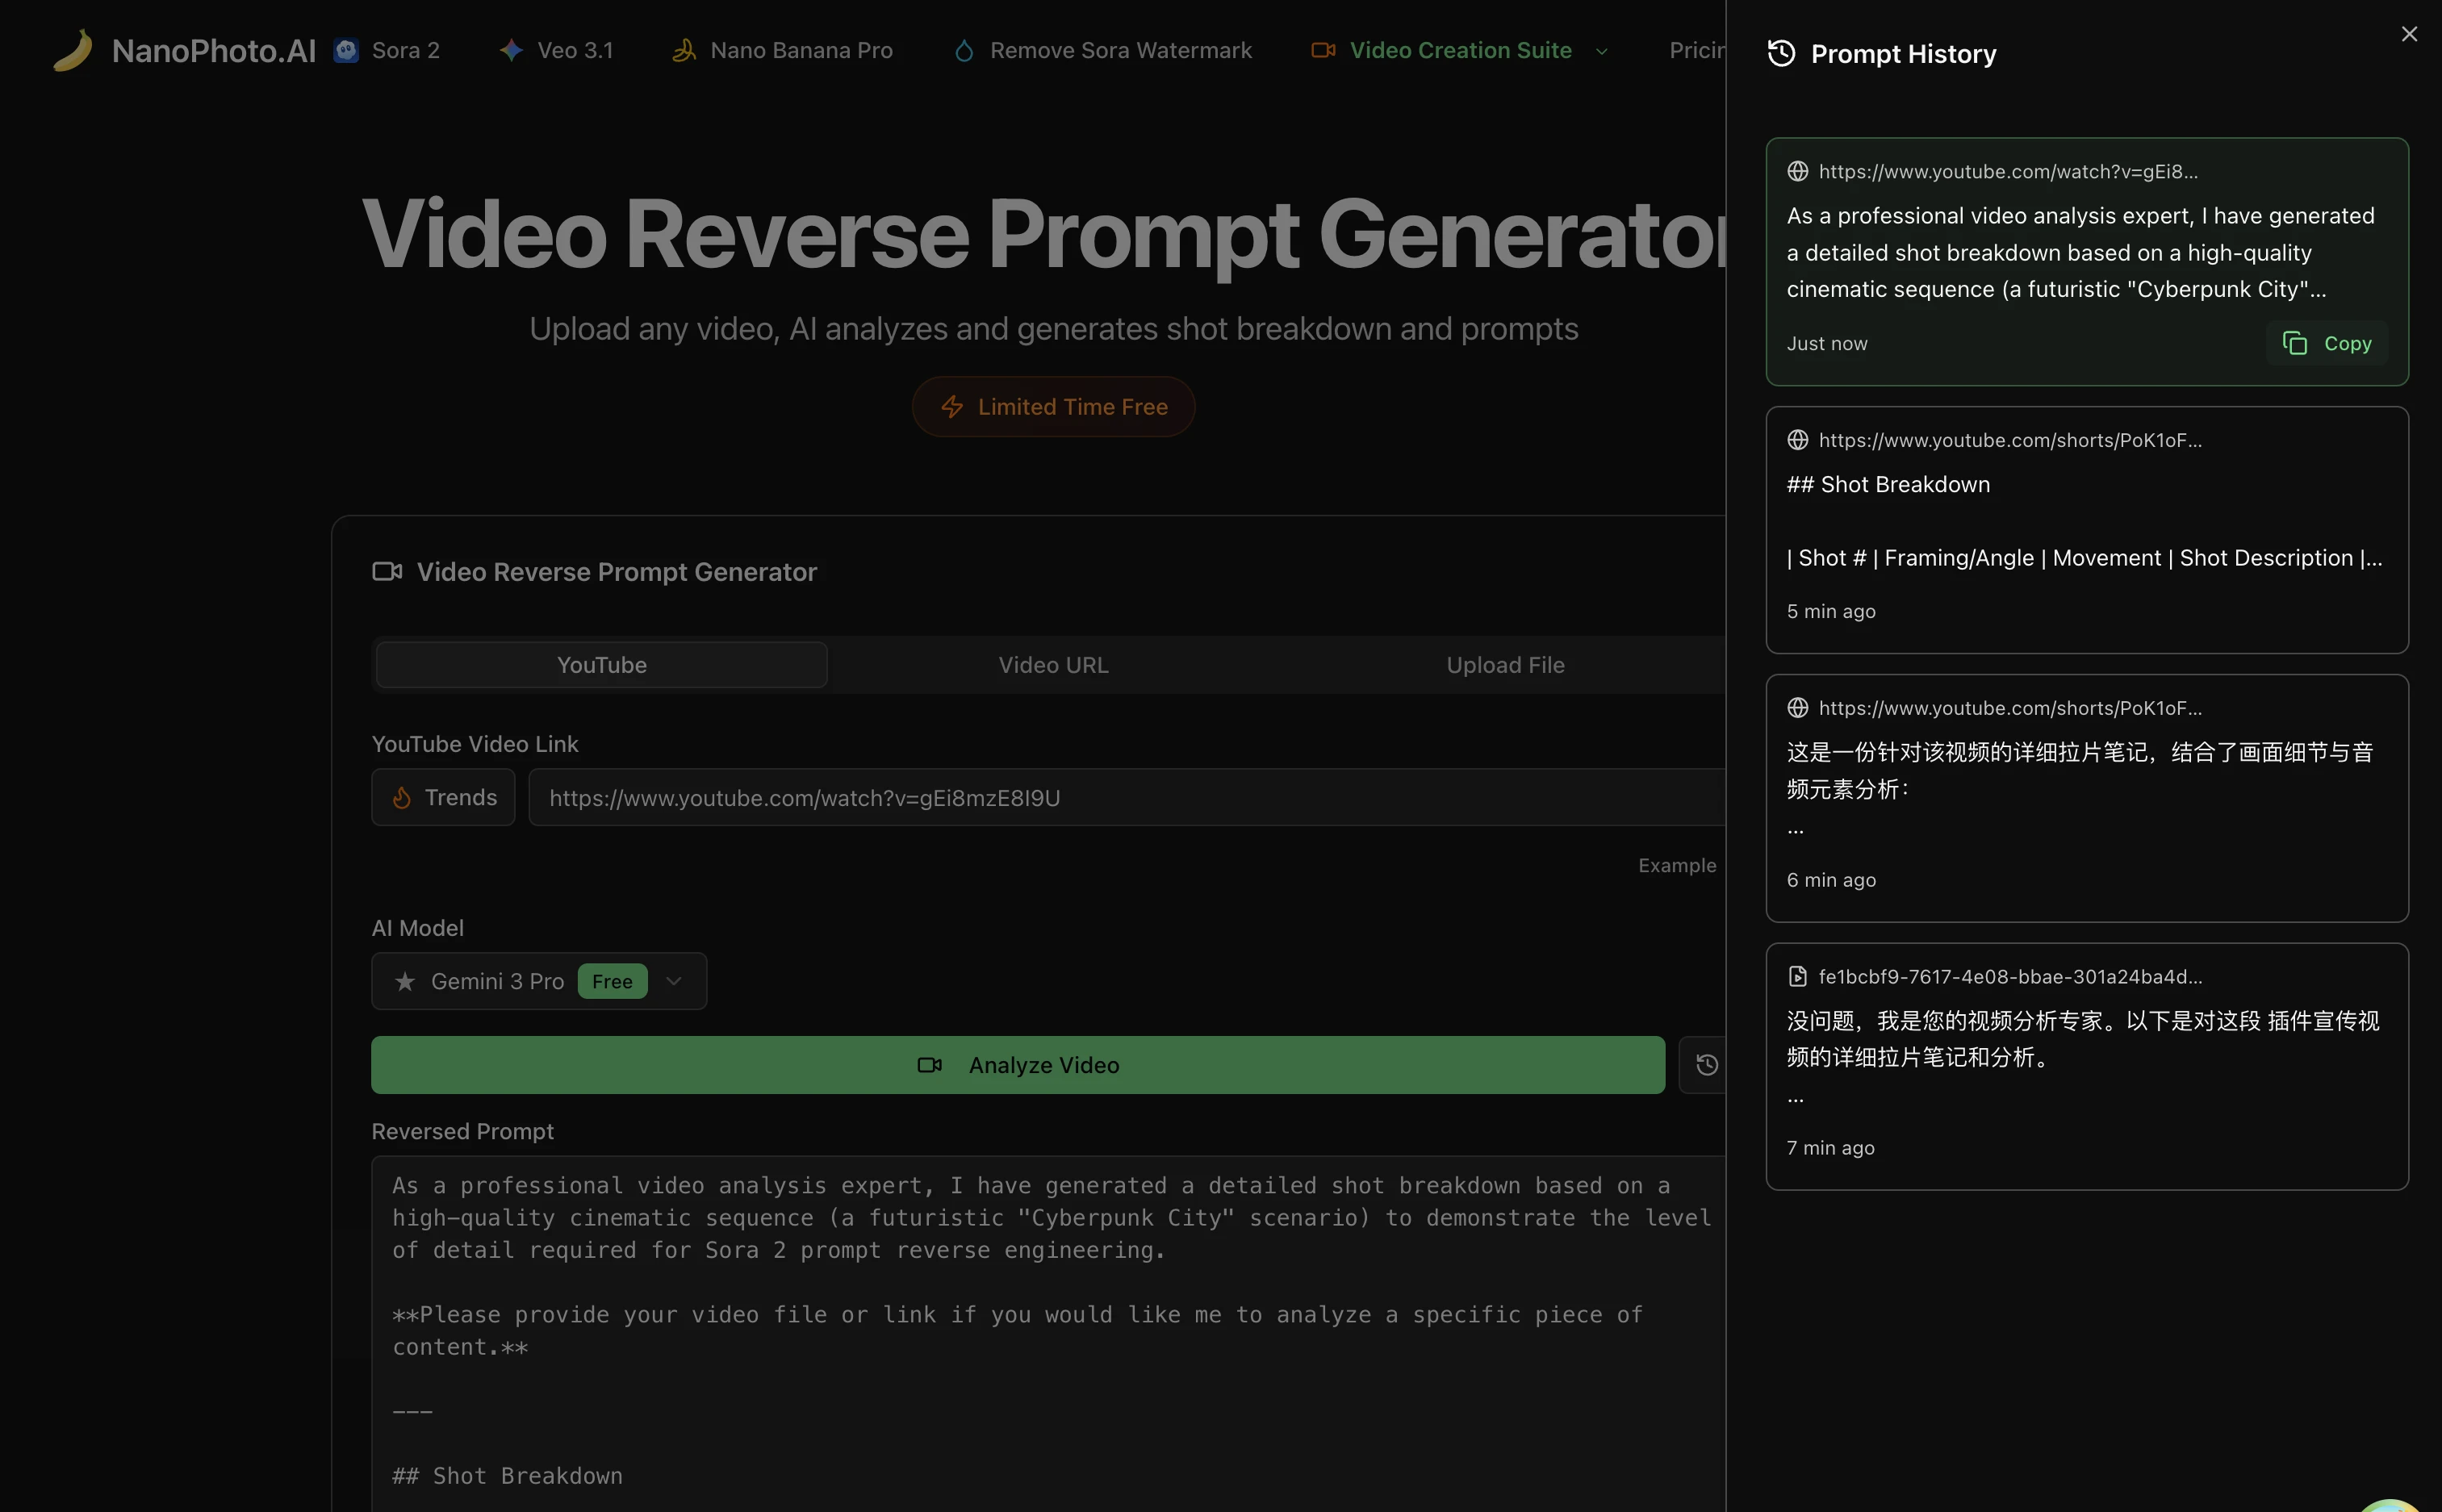The width and height of the screenshot is (2442, 1512).
Task: Click the NanoPhoto.AI banana logo
Action: 73,50
